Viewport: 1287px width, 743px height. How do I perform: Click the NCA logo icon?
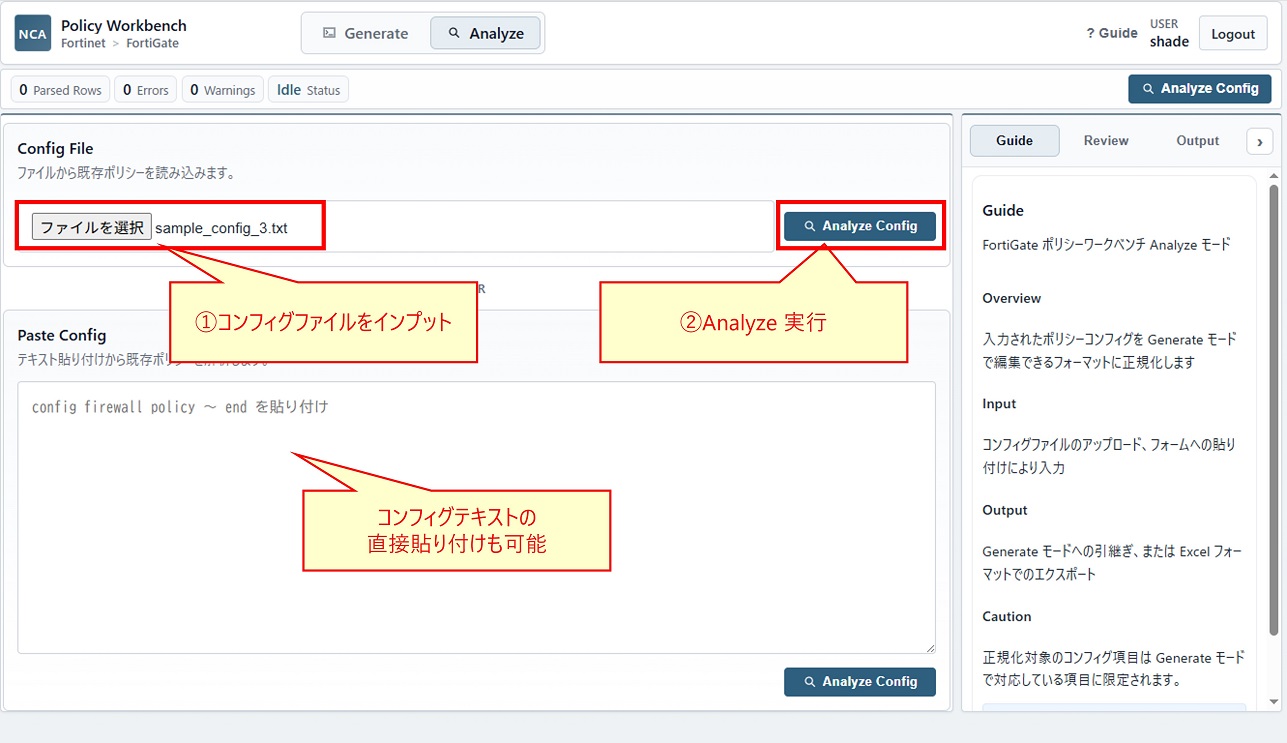pos(33,33)
